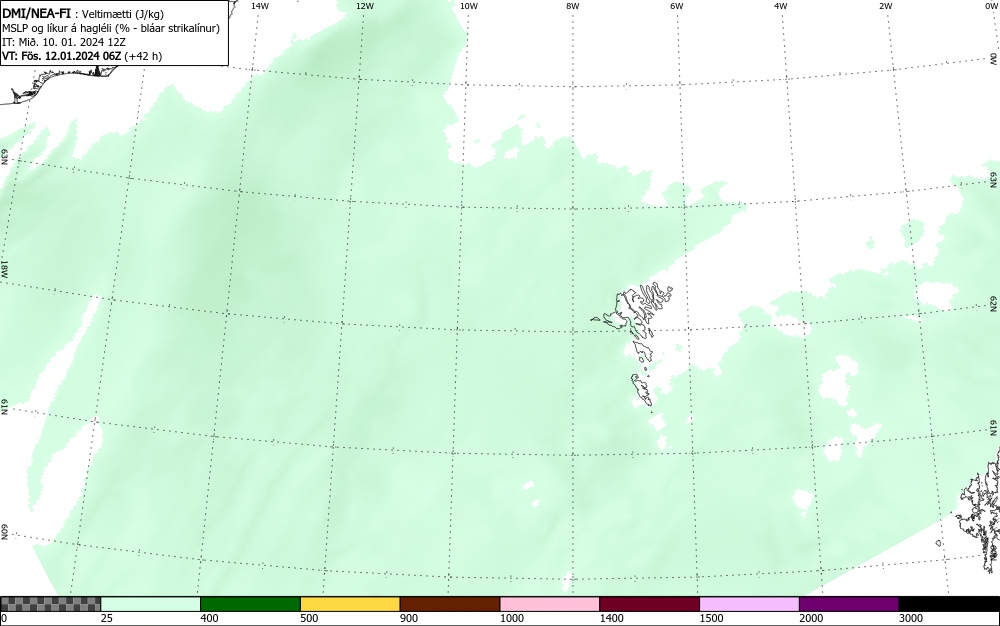Click the 10W longitude label
Viewport: 1000px width, 626px height.
(x=468, y=6)
